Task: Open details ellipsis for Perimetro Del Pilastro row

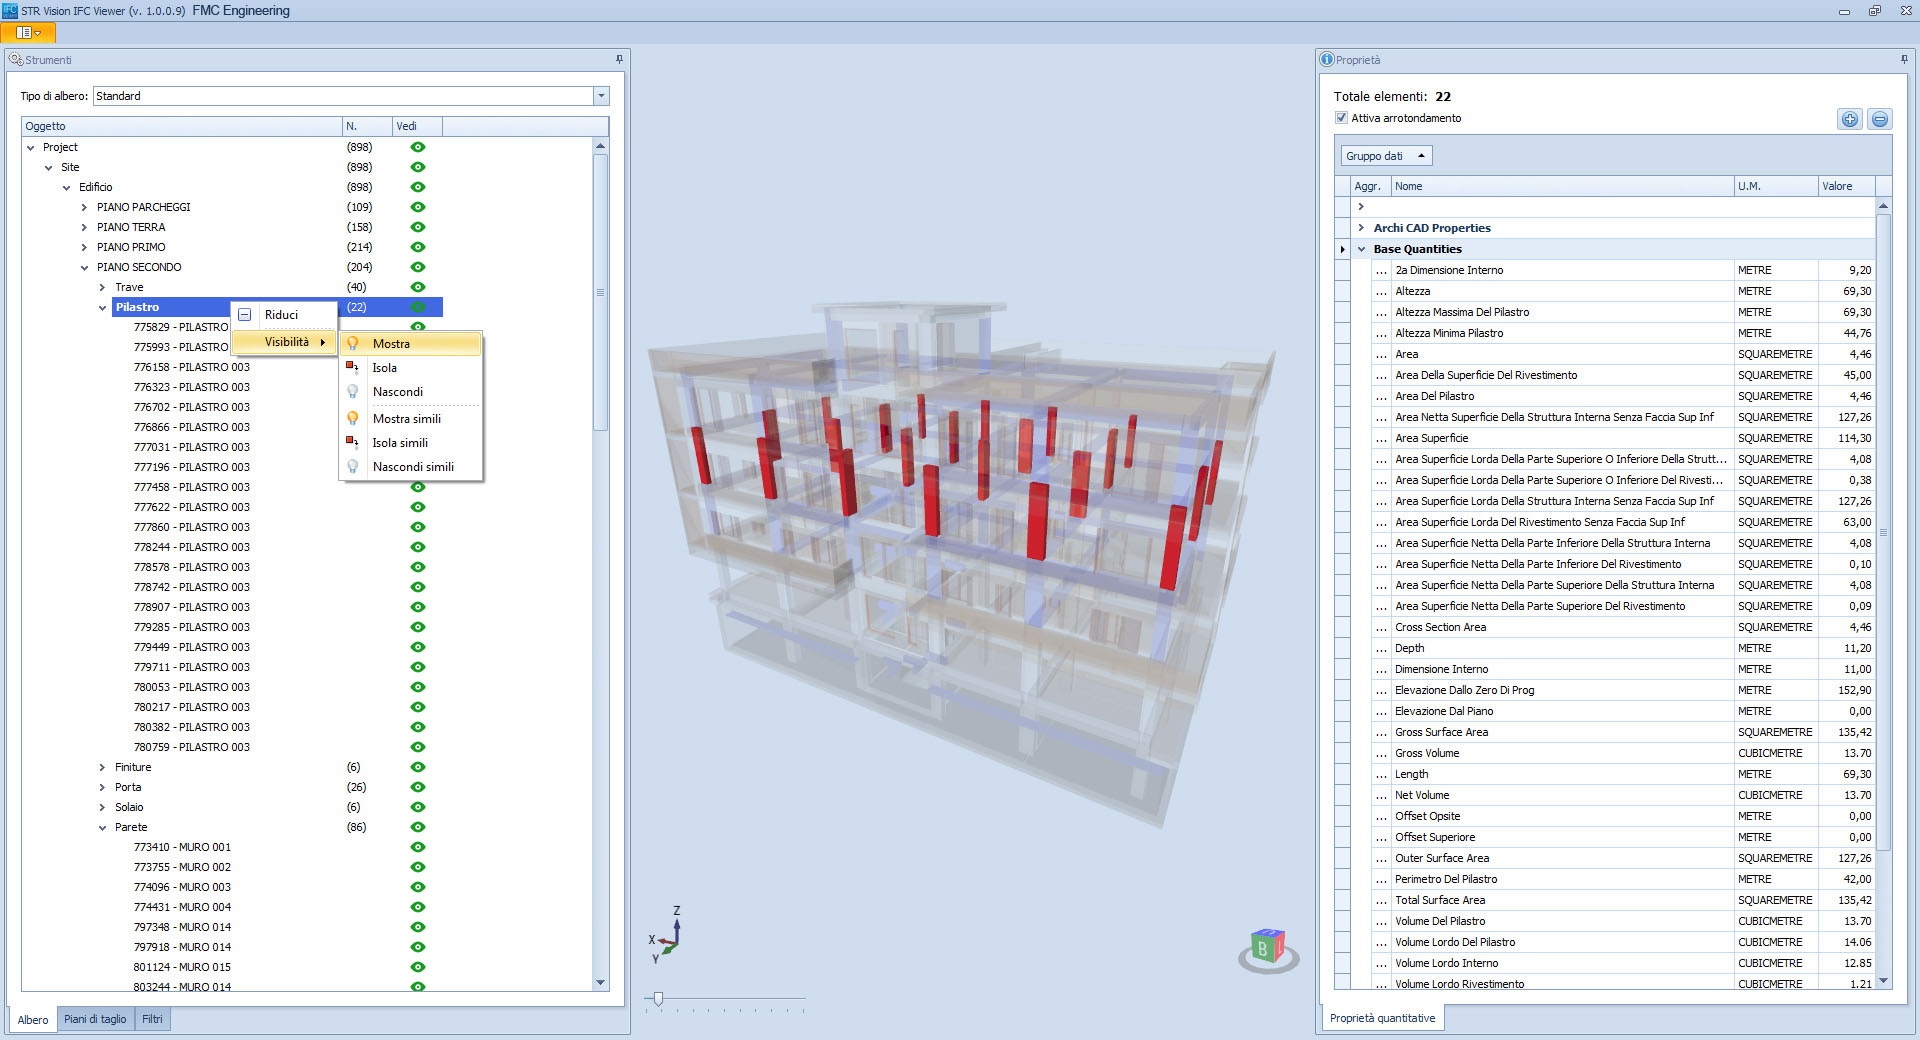Action: [x=1381, y=879]
